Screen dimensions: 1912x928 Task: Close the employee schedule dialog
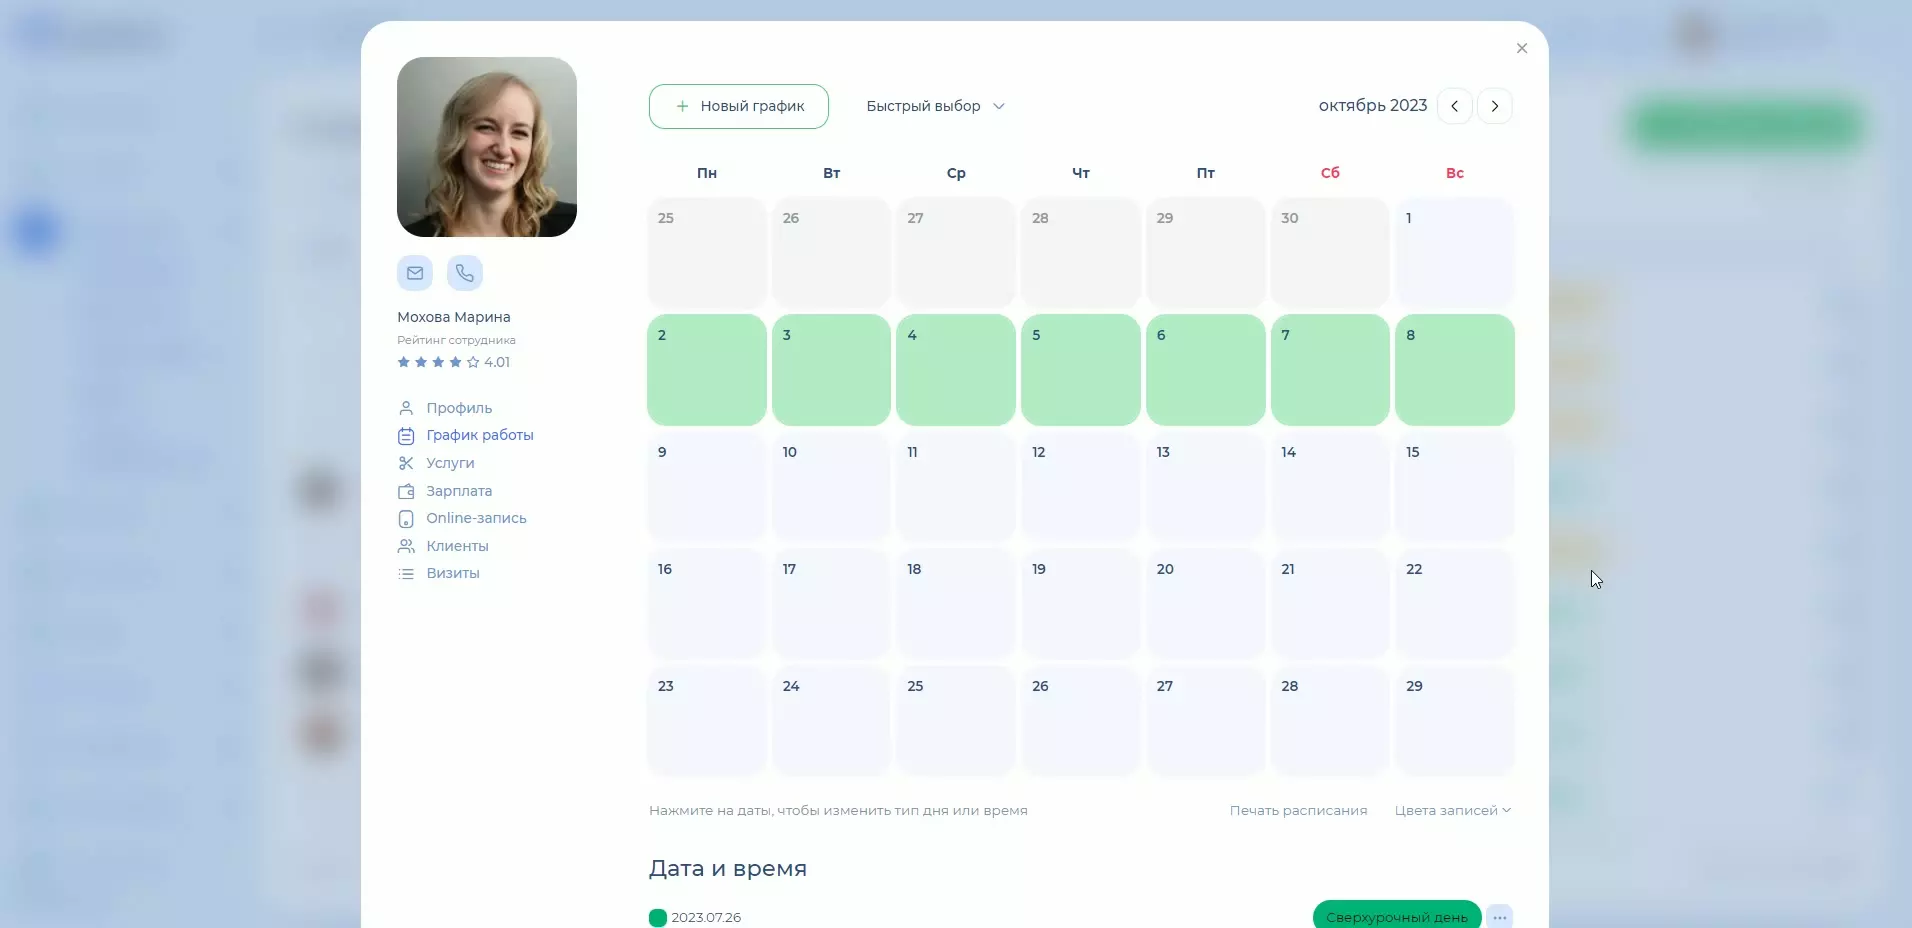[x=1521, y=48]
